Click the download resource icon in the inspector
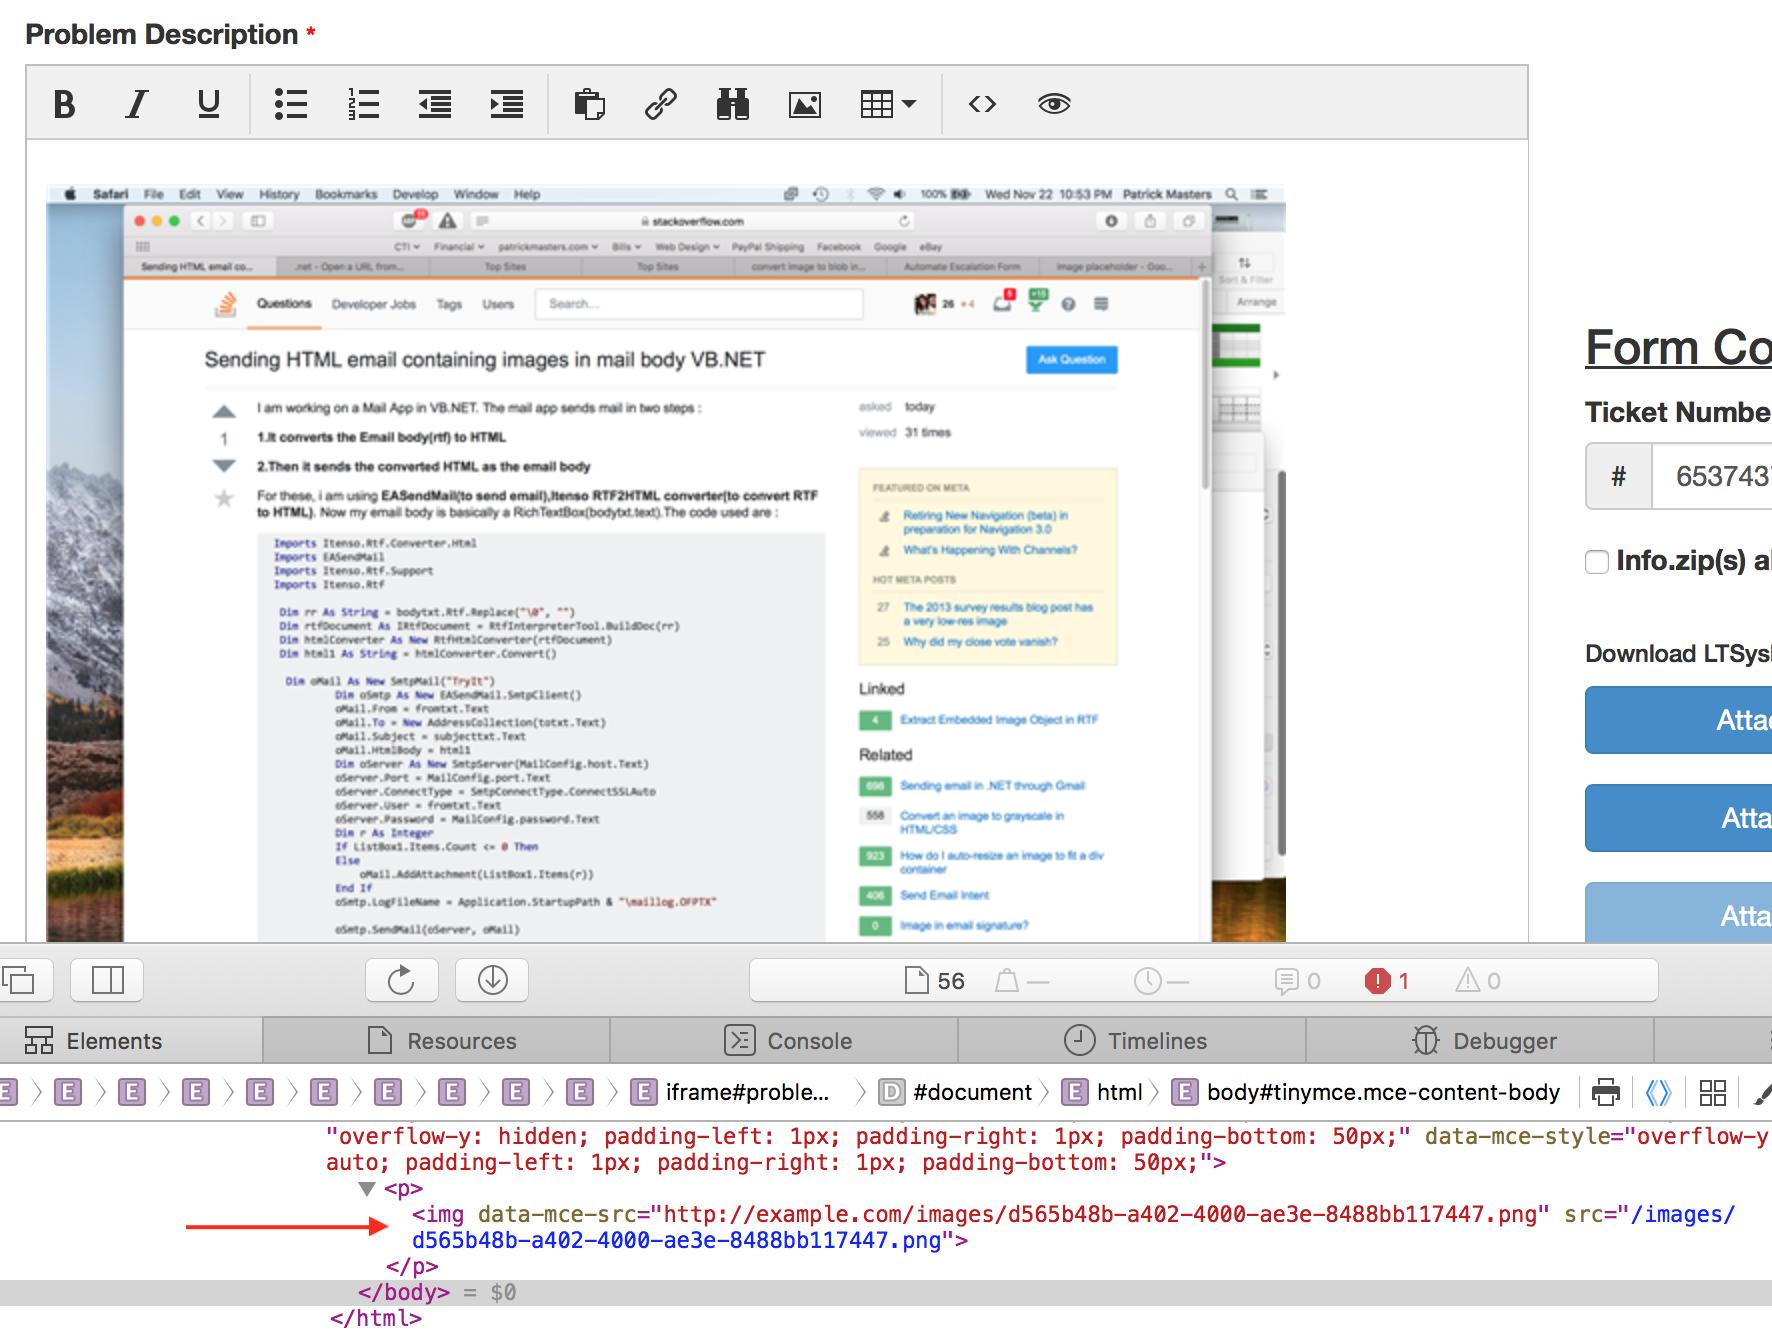1772x1330 pixels. (x=493, y=980)
